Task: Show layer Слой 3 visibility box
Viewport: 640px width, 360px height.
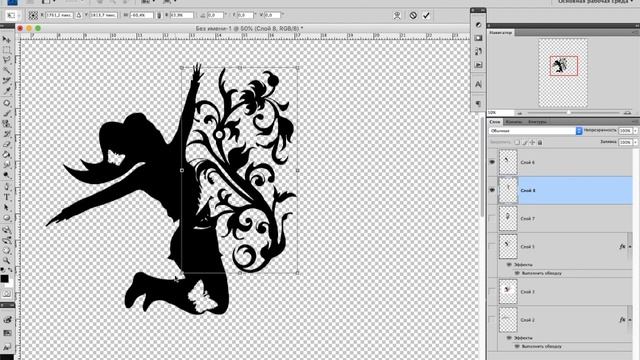Action: [492, 291]
